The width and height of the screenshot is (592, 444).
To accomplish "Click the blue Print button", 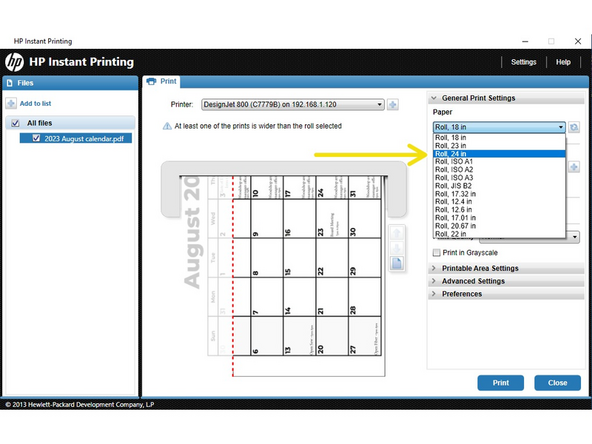I will coord(501,383).
